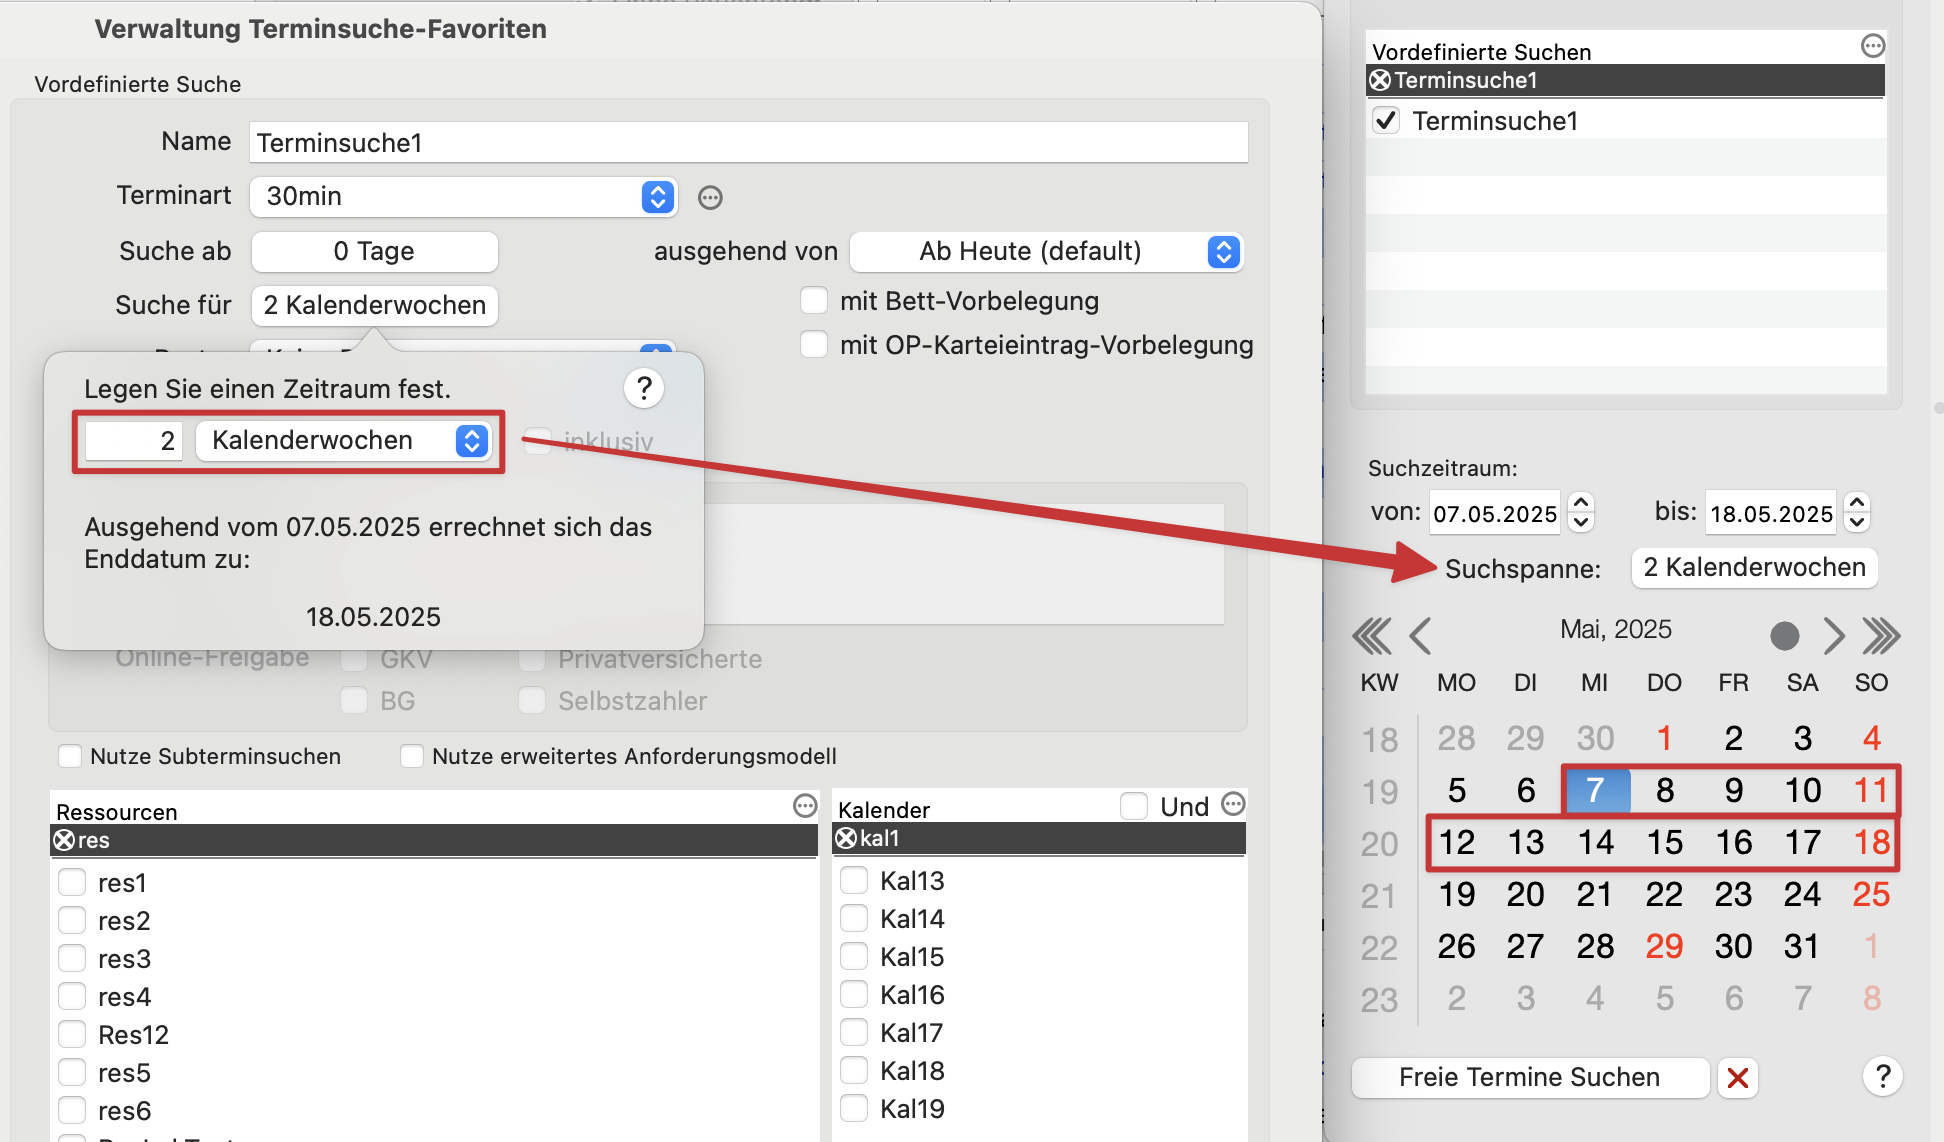This screenshot has width=1944, height=1142.
Task: Check calendar Kal14
Action: pos(854,918)
